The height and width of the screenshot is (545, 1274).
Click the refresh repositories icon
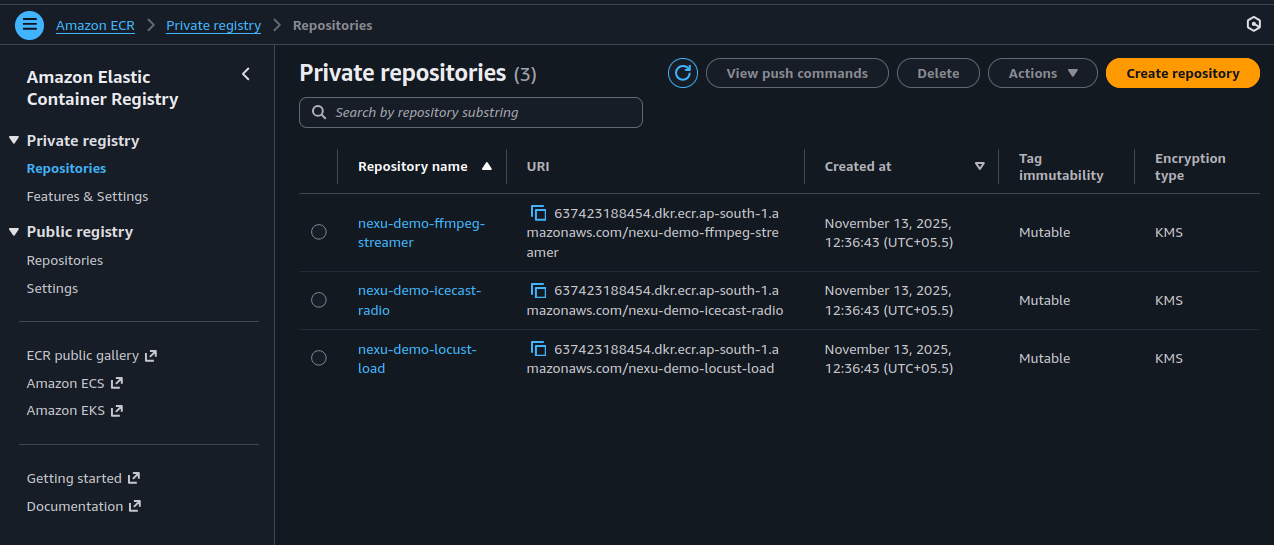683,73
